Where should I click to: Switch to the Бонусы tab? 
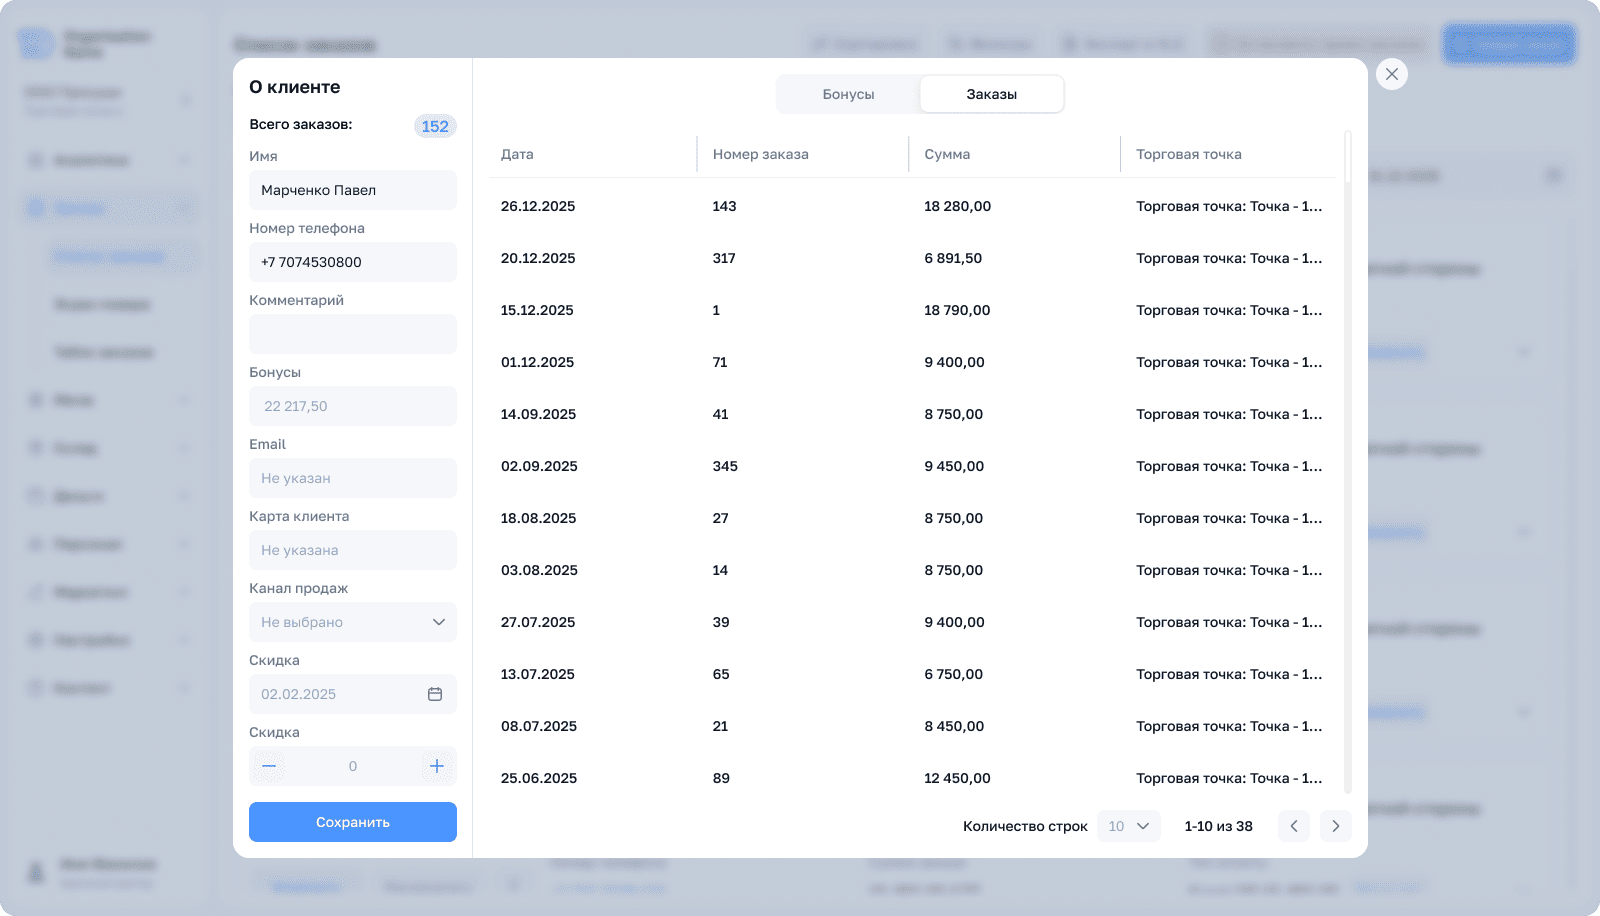pyautogui.click(x=848, y=94)
